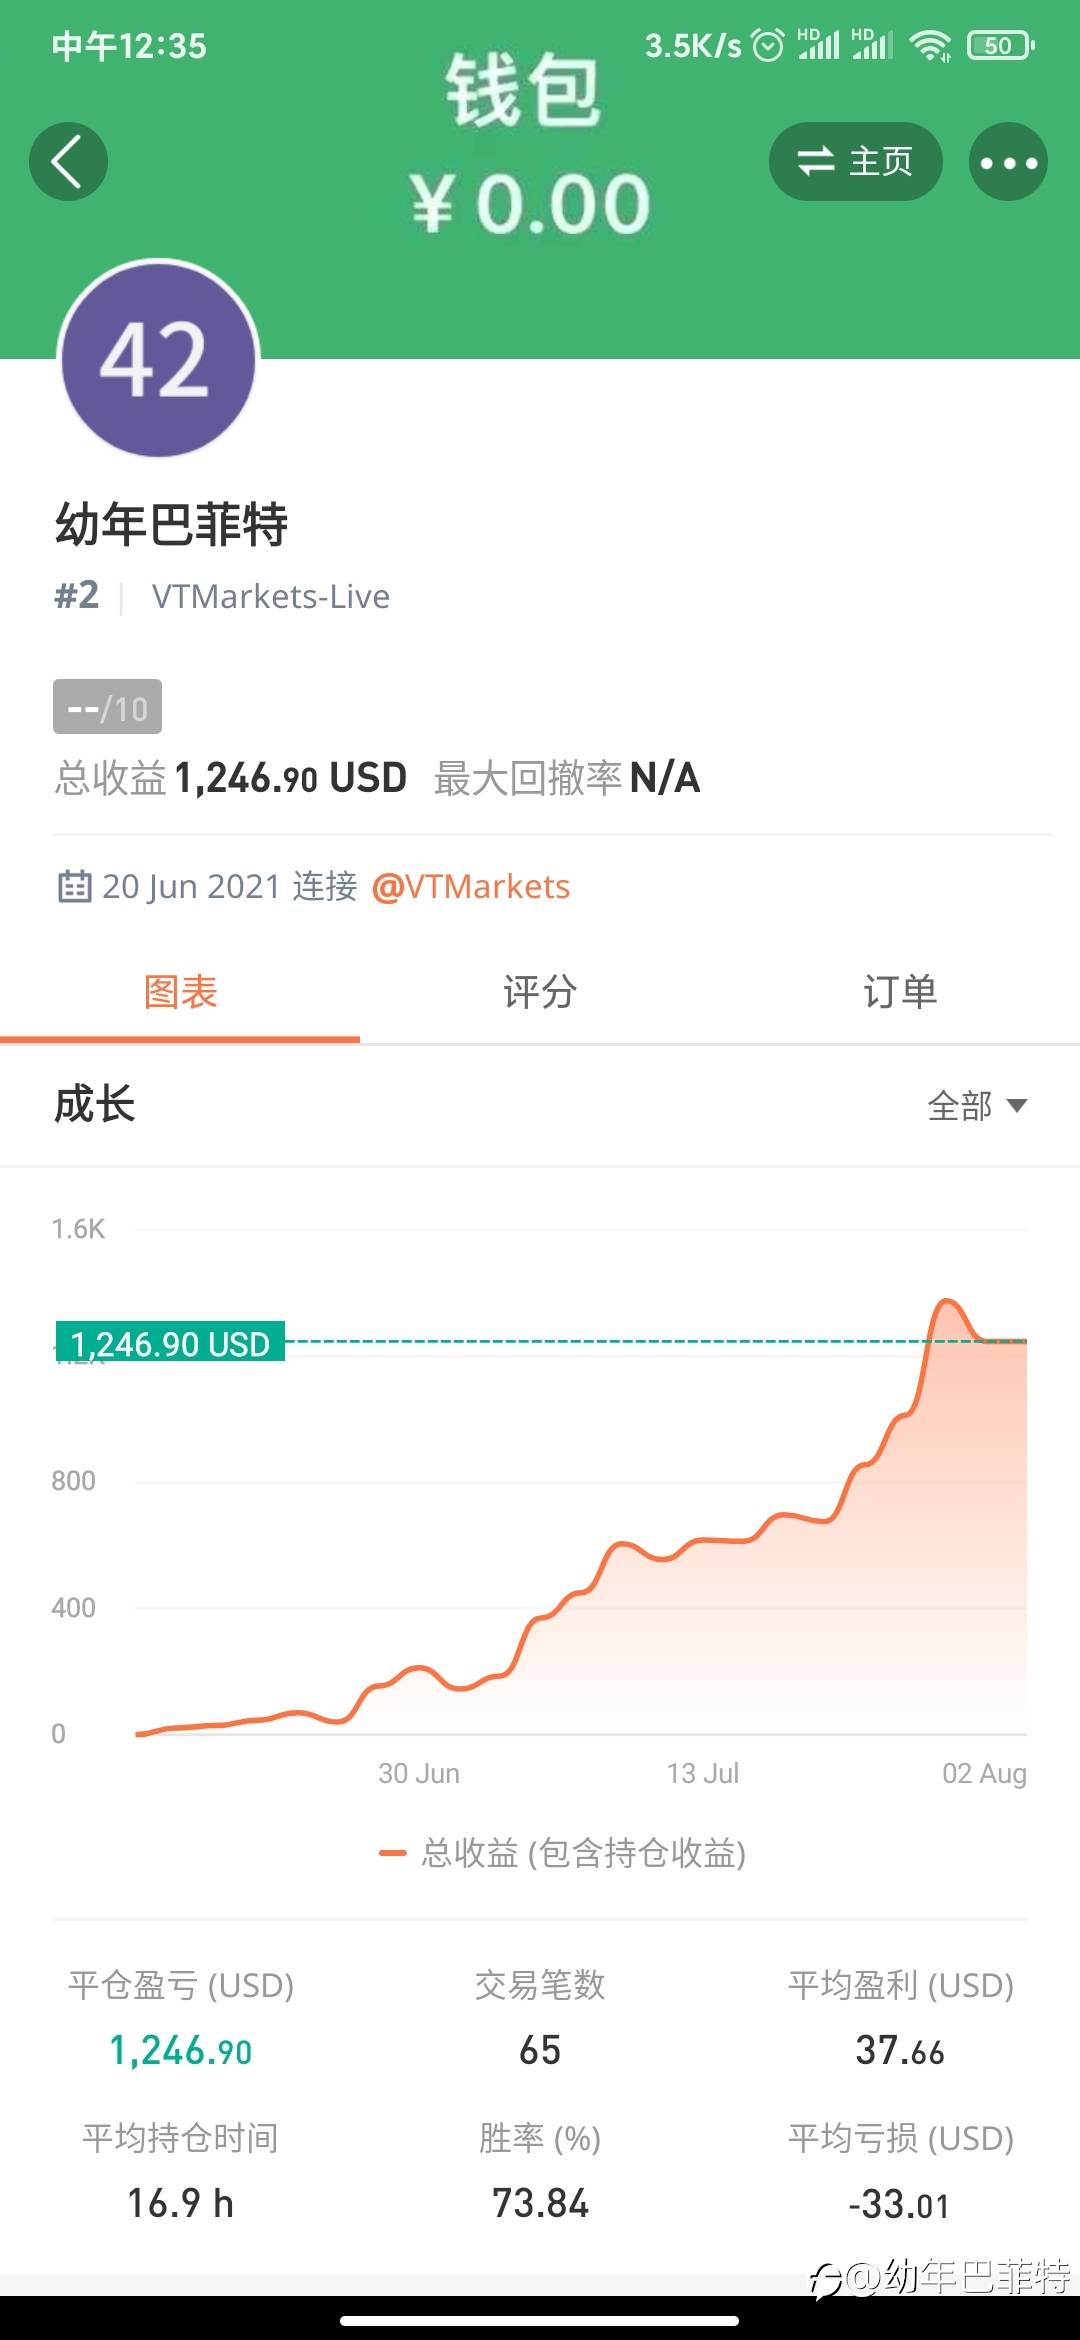Screen dimensions: 1080x2340
Task: Tap the calendar icon beside 20 Jun 2021
Action: tap(74, 886)
